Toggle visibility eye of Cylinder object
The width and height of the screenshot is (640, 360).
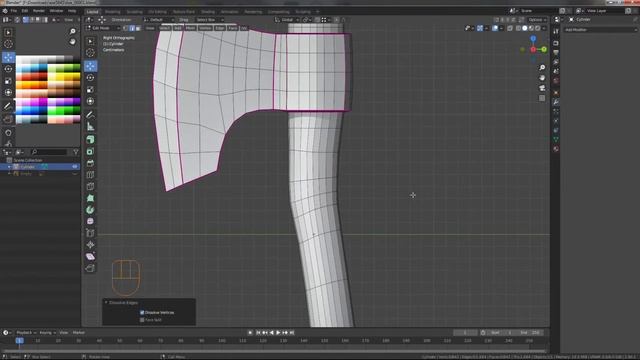(75, 167)
